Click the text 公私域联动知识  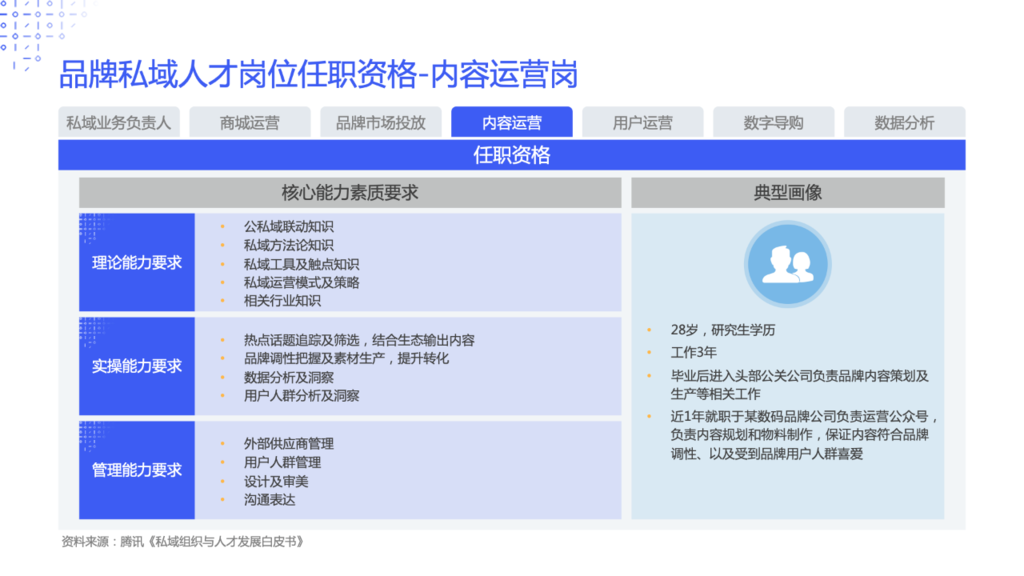[x=289, y=227]
